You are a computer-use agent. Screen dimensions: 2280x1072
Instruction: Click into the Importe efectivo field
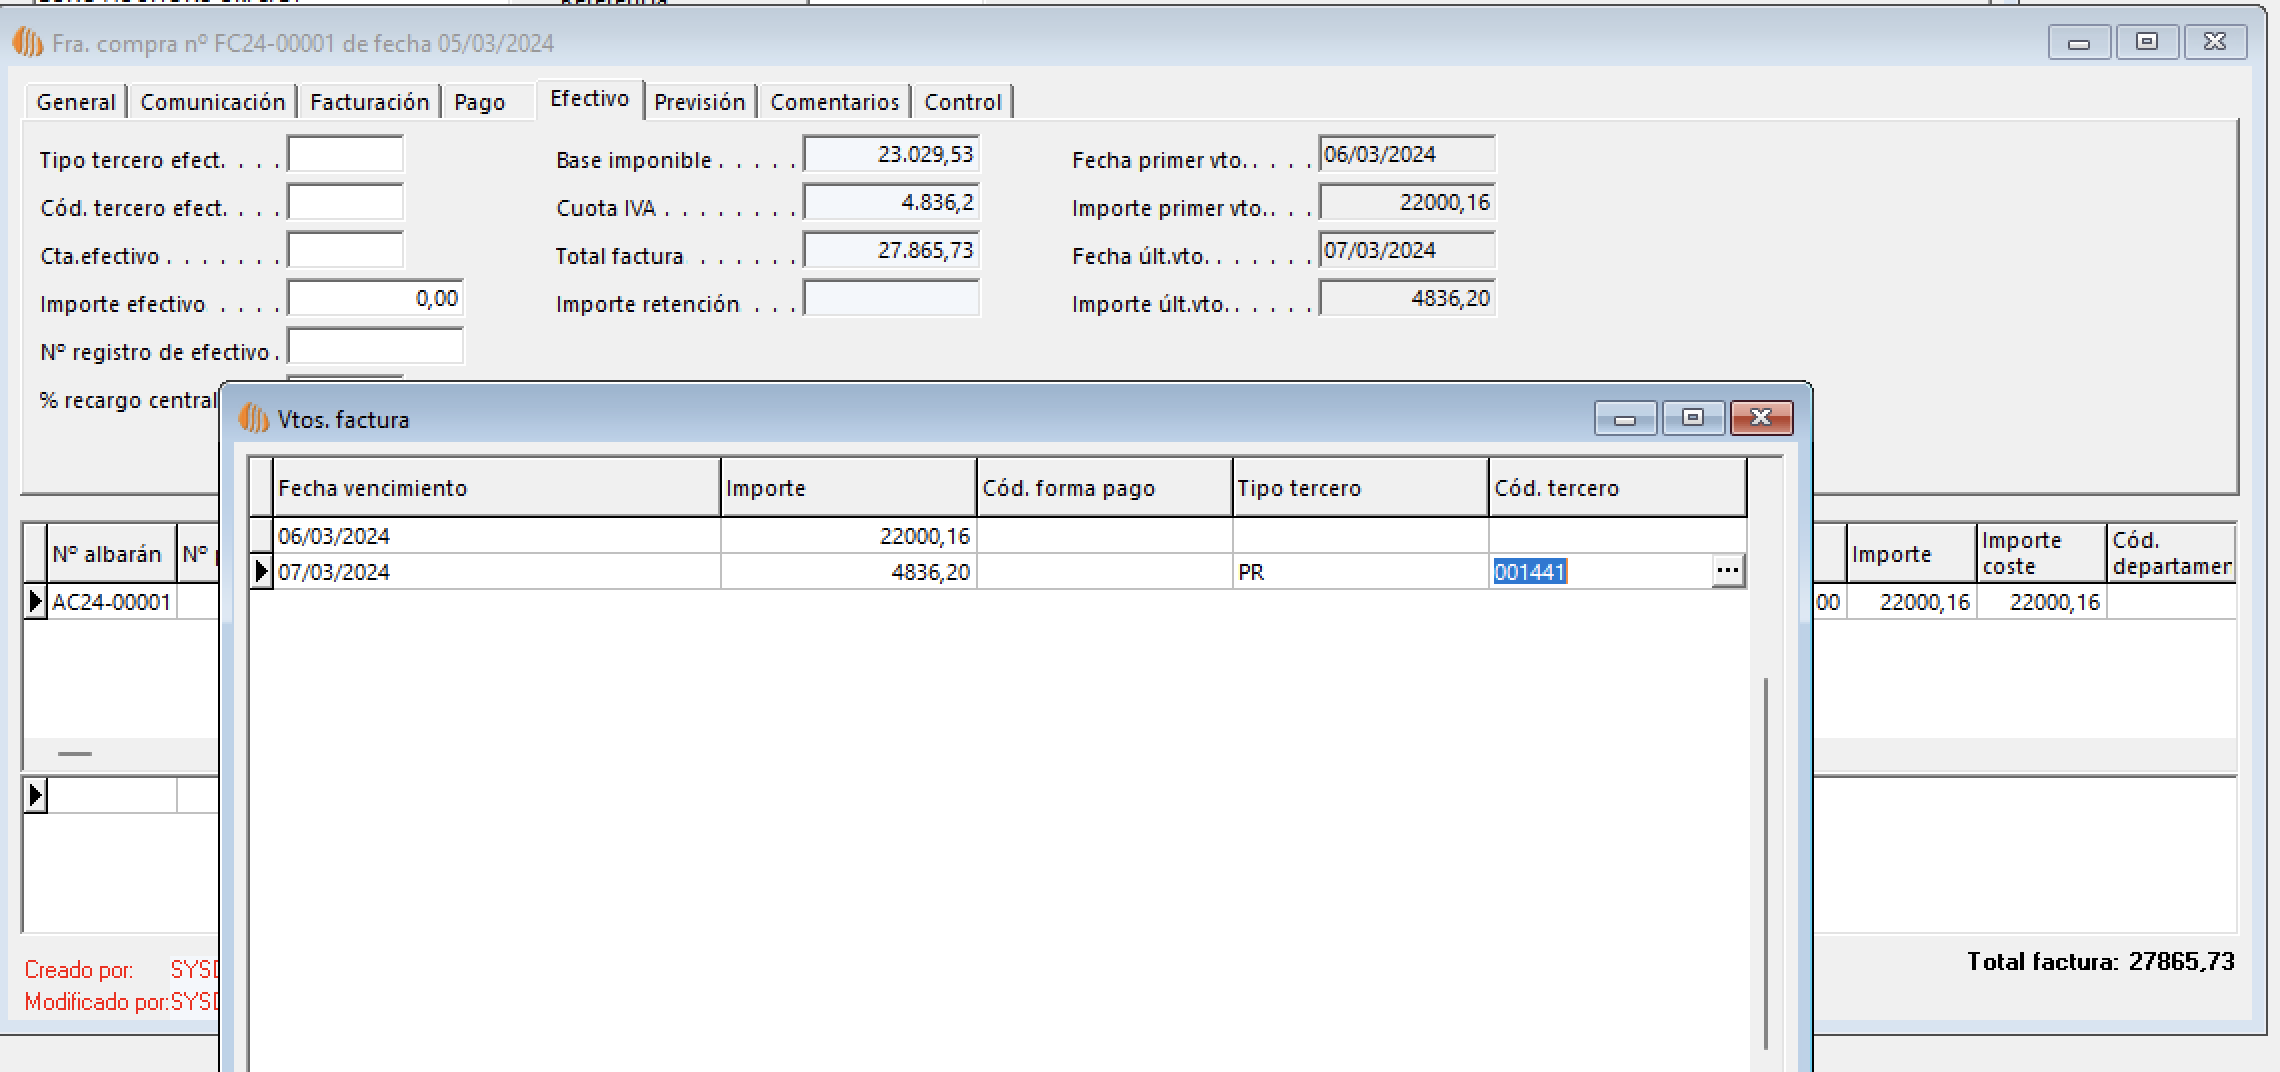375,299
